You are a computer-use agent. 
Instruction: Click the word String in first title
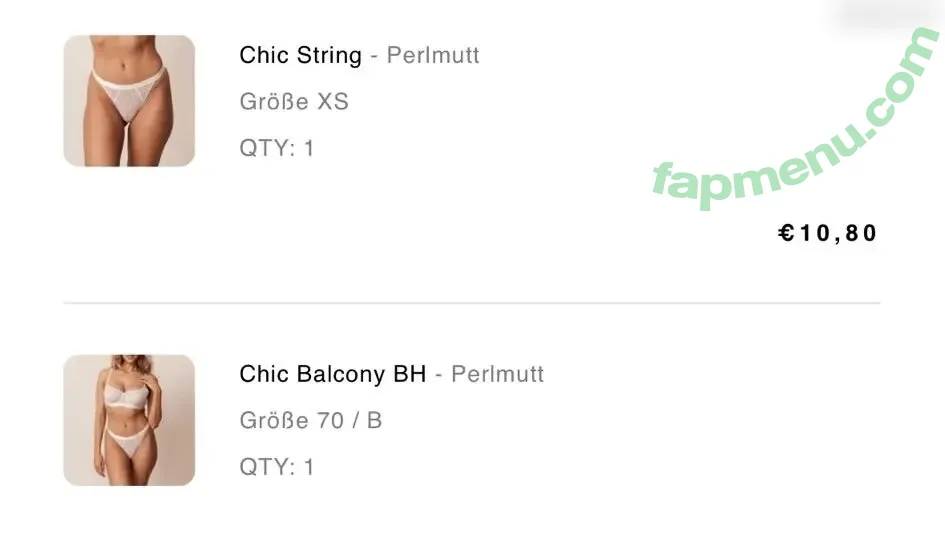coord(330,55)
